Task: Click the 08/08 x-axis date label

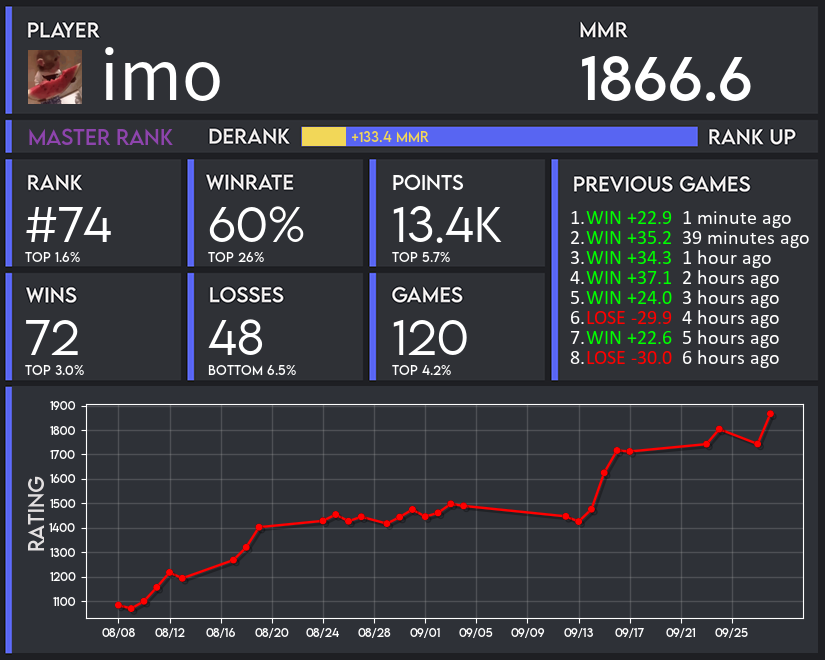Action: point(118,632)
